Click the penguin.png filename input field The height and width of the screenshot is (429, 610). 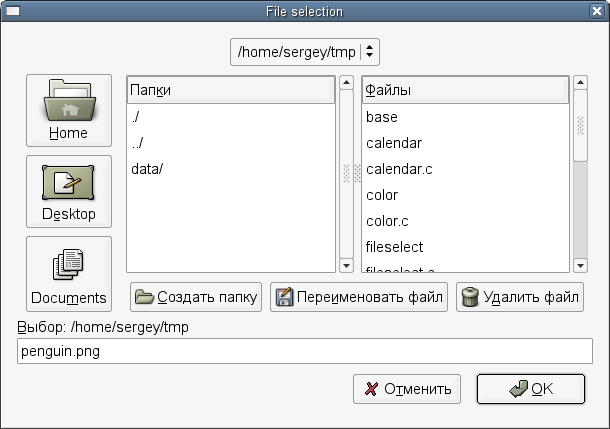305,351
